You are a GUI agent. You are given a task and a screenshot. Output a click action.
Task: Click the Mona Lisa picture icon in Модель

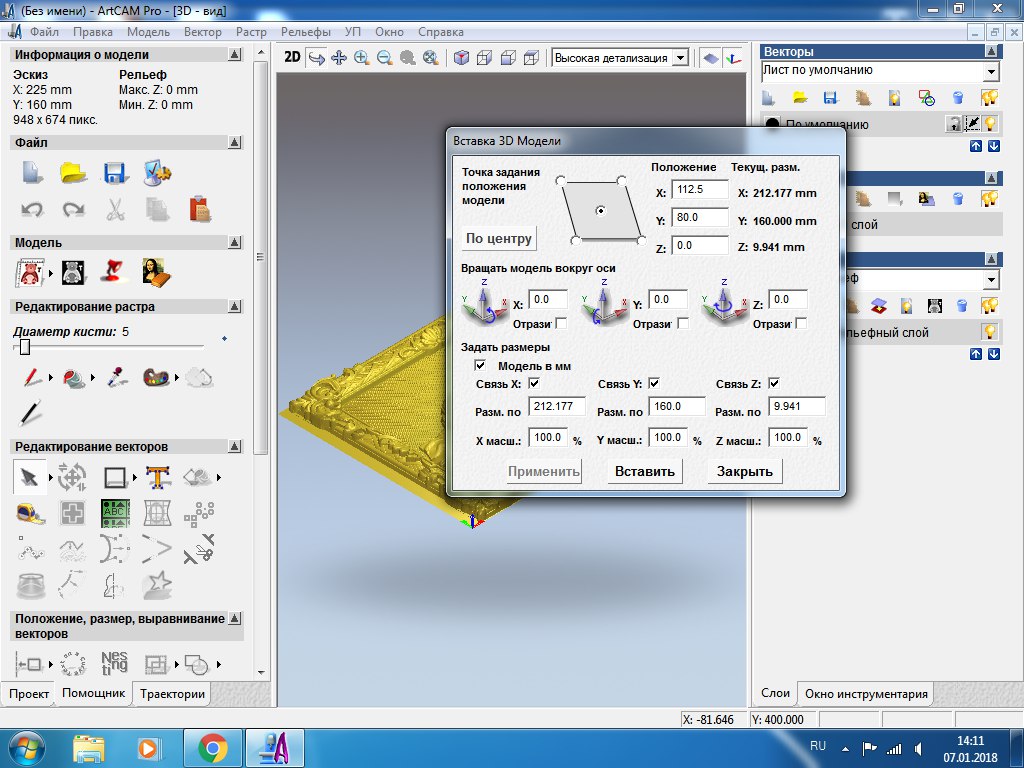(156, 272)
